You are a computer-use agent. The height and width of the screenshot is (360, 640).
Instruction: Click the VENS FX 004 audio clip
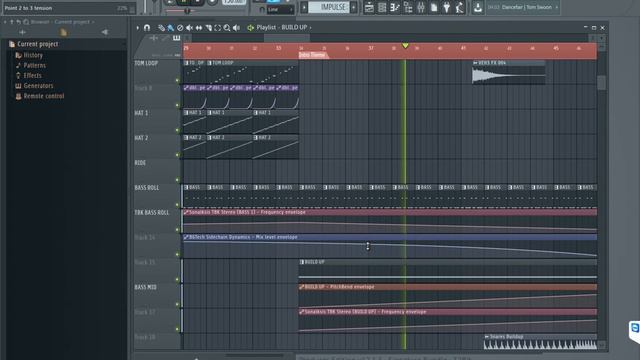pos(509,73)
